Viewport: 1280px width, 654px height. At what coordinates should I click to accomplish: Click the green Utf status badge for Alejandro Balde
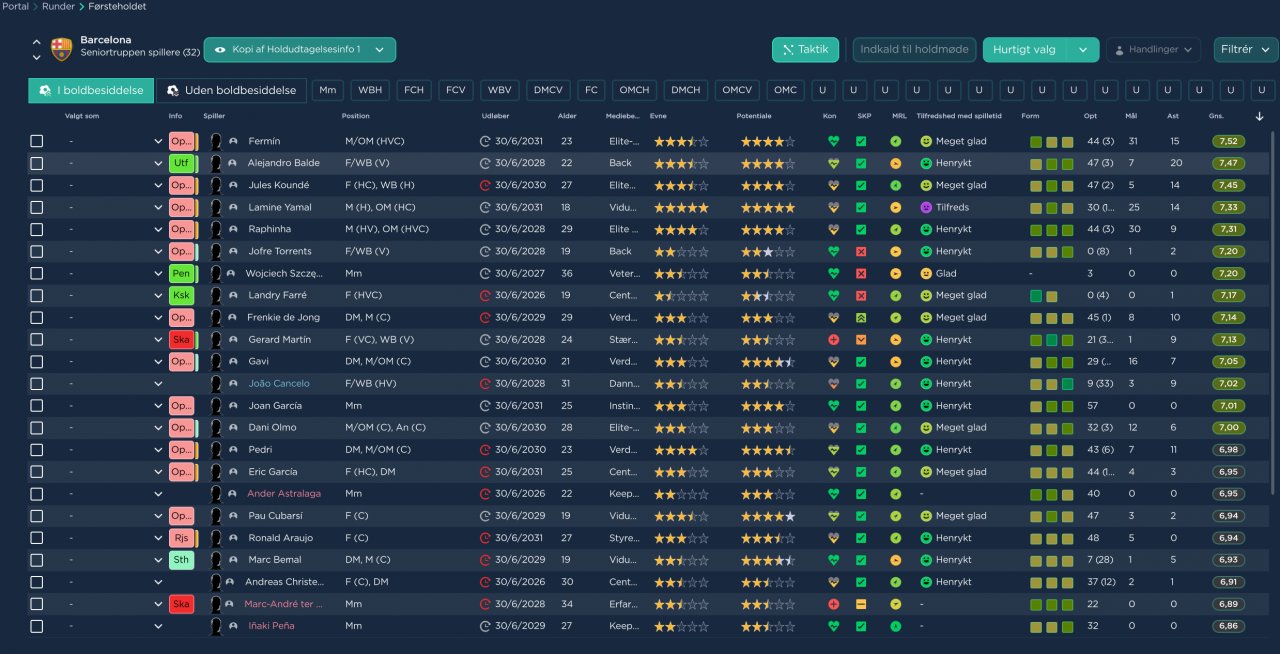(x=181, y=163)
